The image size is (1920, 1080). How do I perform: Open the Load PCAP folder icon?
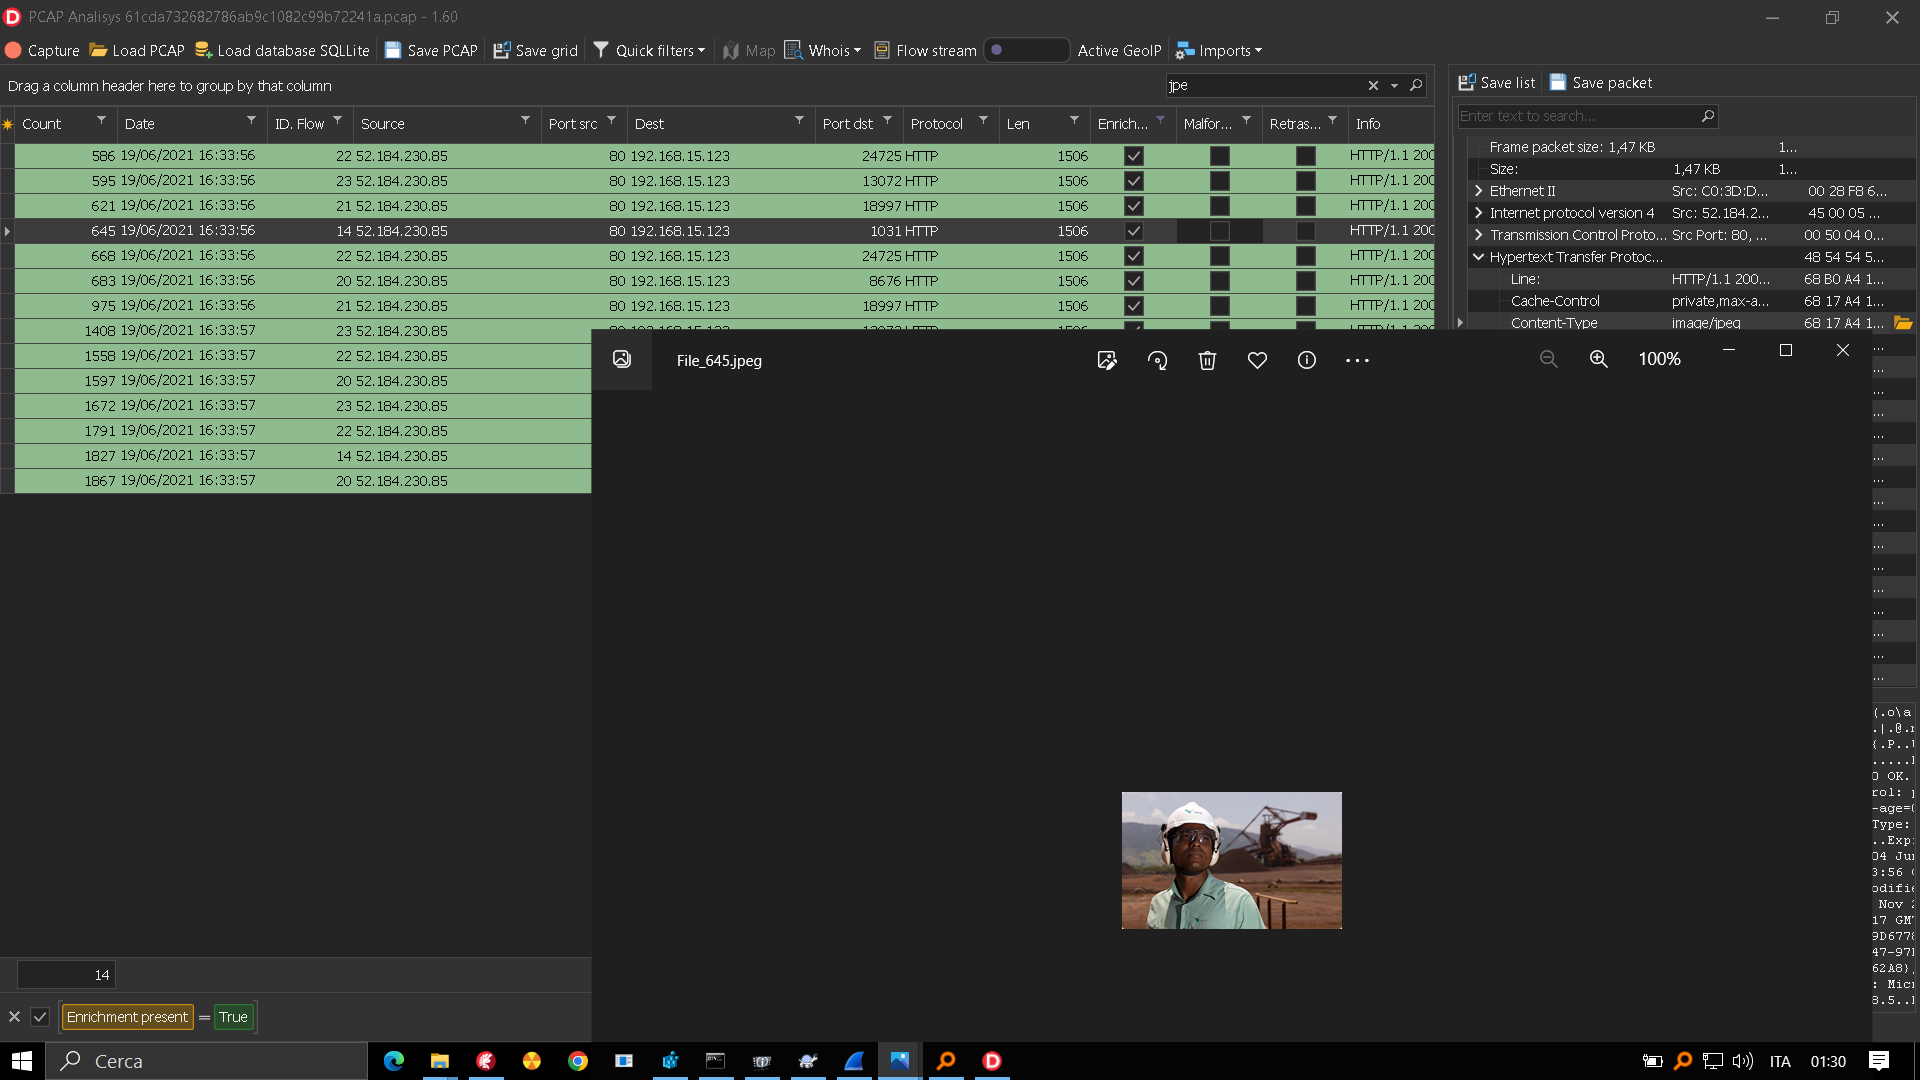pyautogui.click(x=98, y=50)
